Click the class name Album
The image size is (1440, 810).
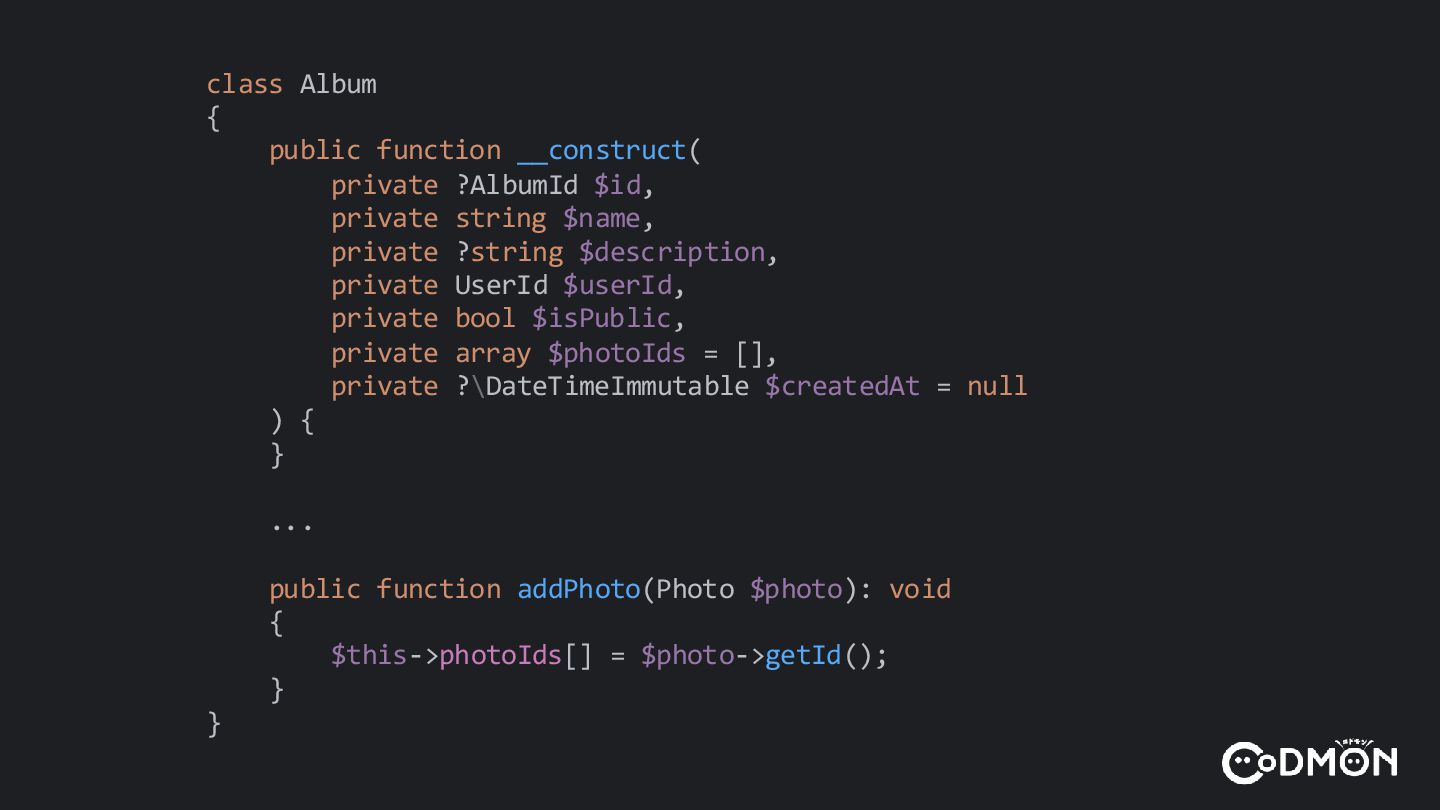tap(338, 84)
